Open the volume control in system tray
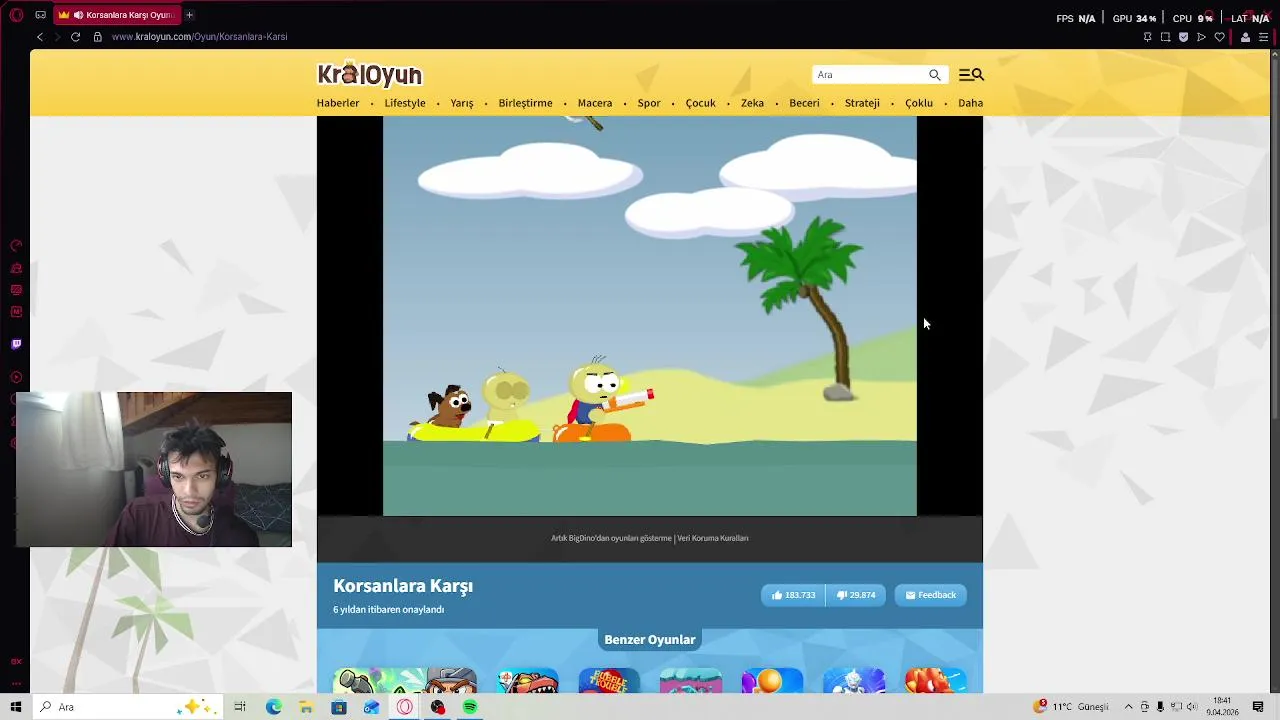Viewport: 1280px width, 720px height. click(x=1191, y=707)
